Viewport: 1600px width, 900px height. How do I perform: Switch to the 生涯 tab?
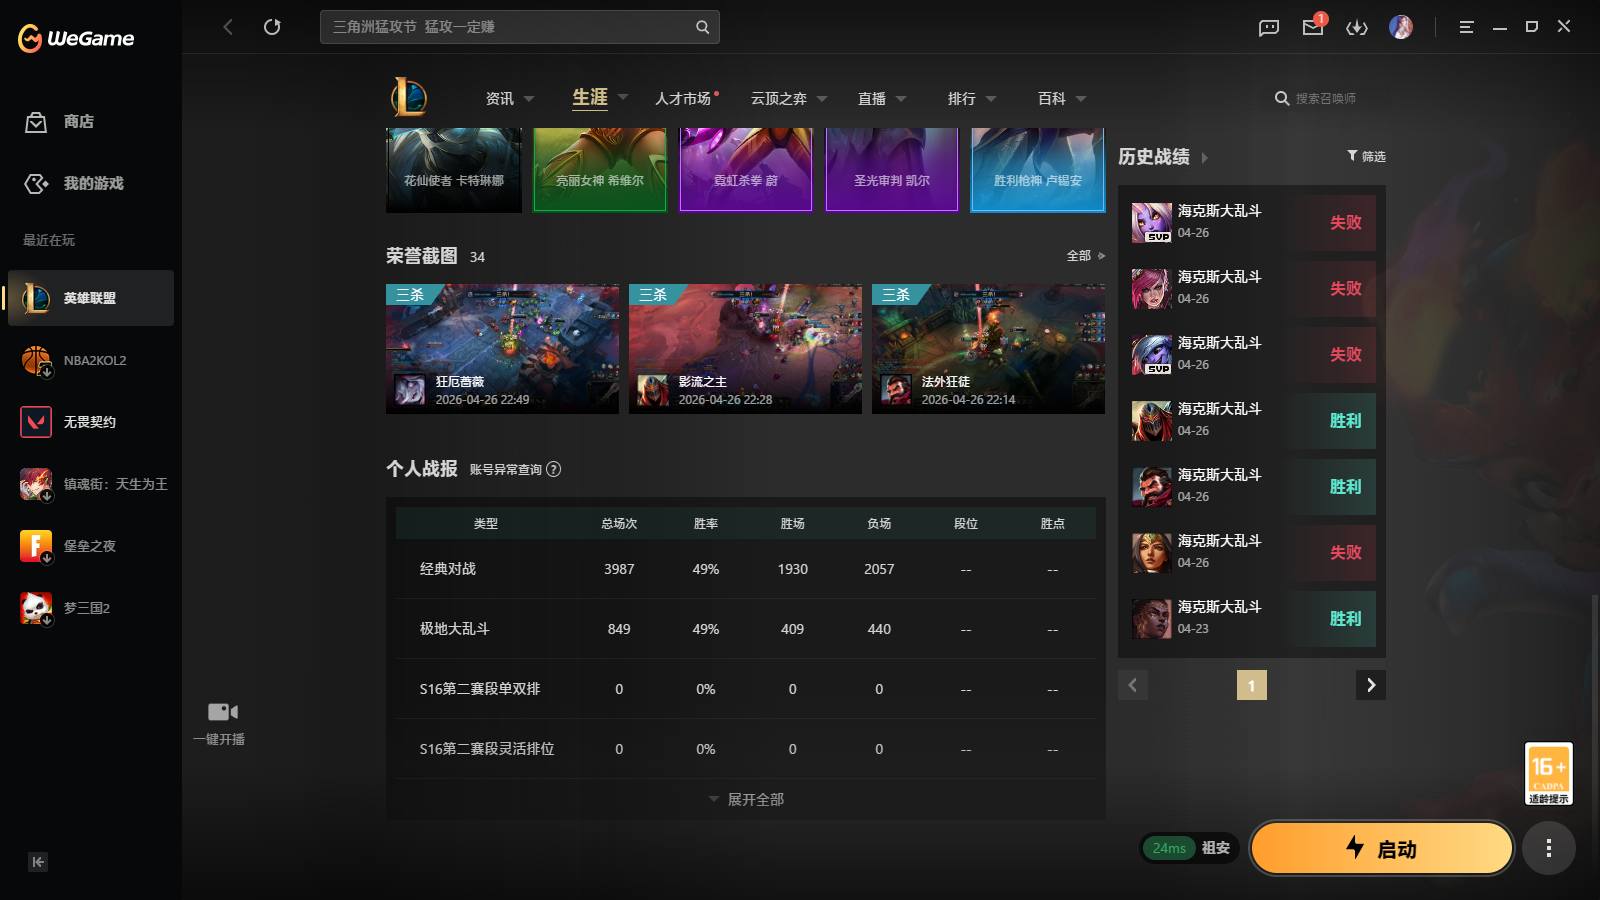click(x=590, y=98)
